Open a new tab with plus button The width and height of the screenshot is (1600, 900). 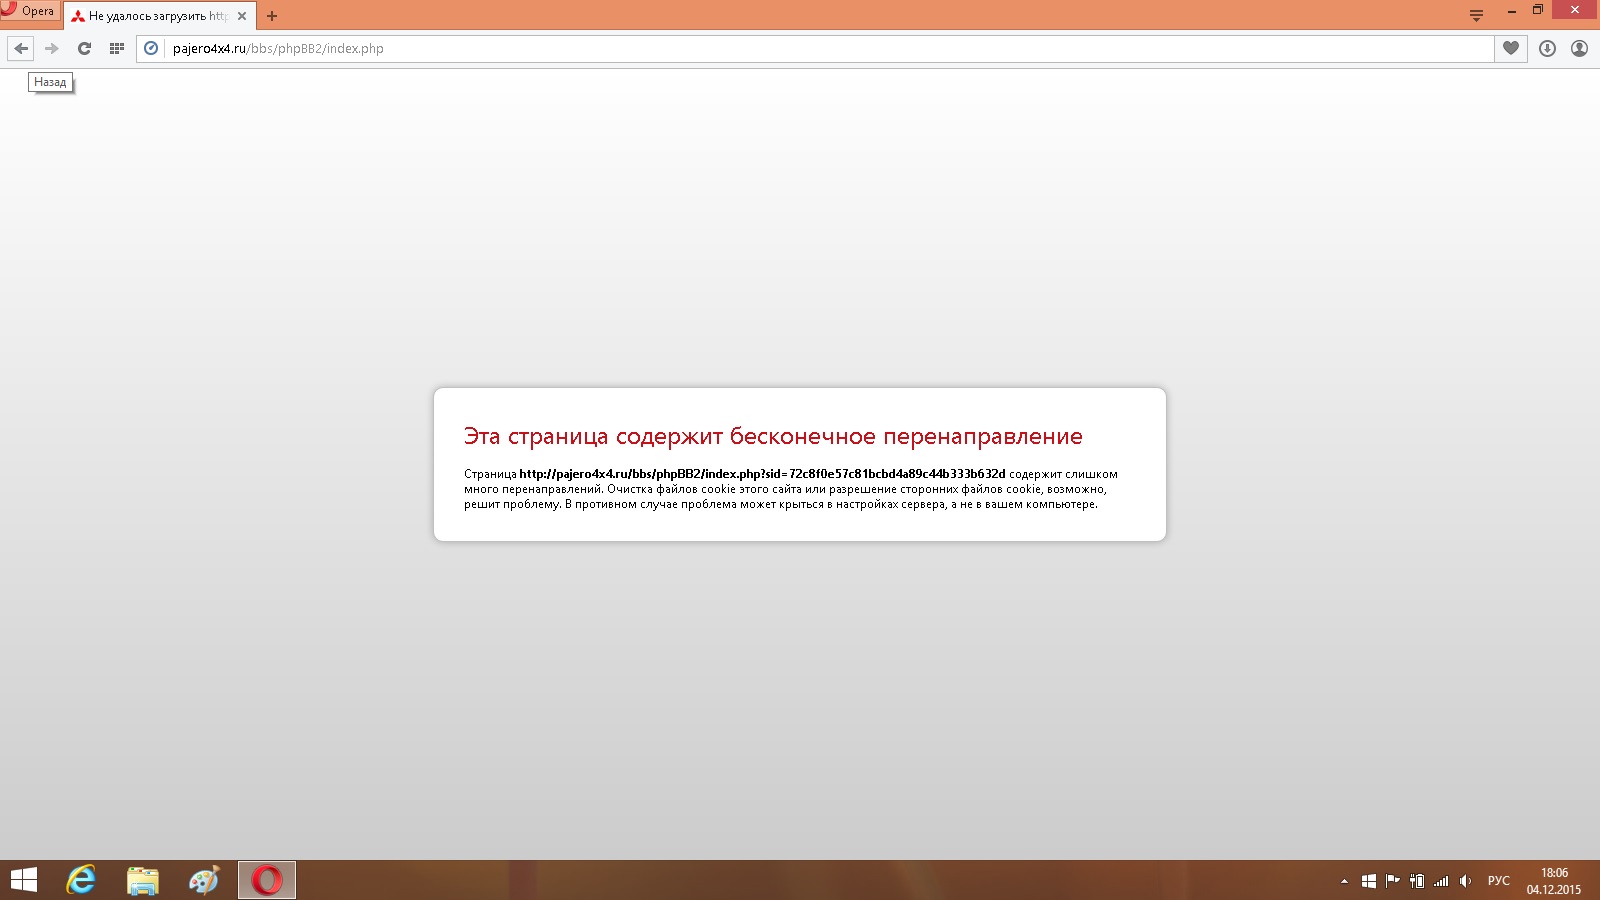(x=272, y=16)
